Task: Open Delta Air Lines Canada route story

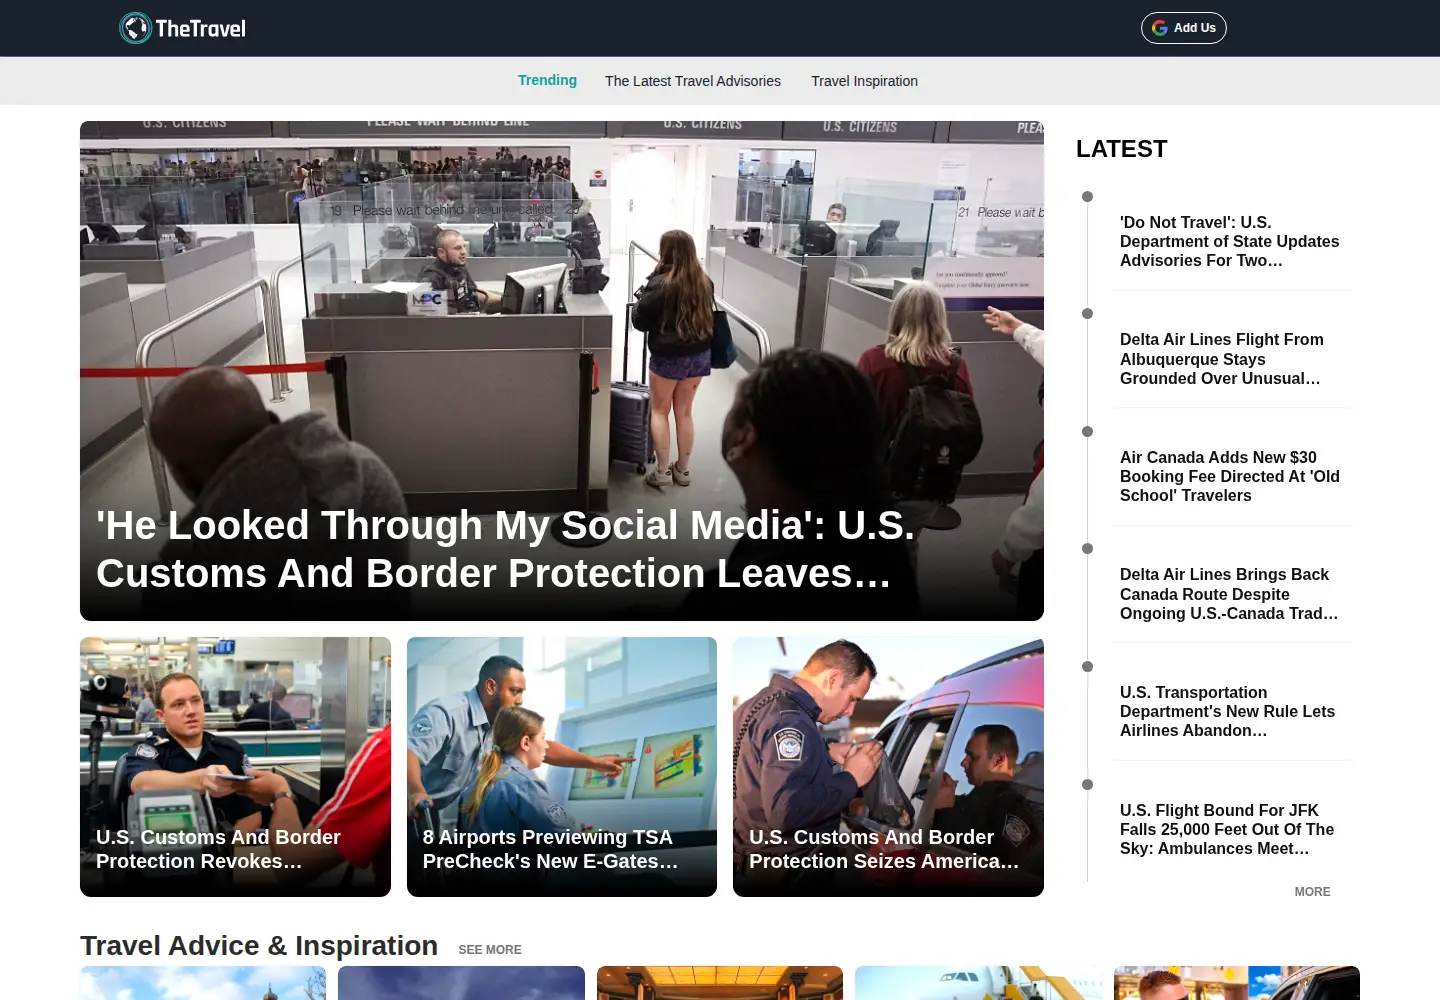Action: point(1229,594)
